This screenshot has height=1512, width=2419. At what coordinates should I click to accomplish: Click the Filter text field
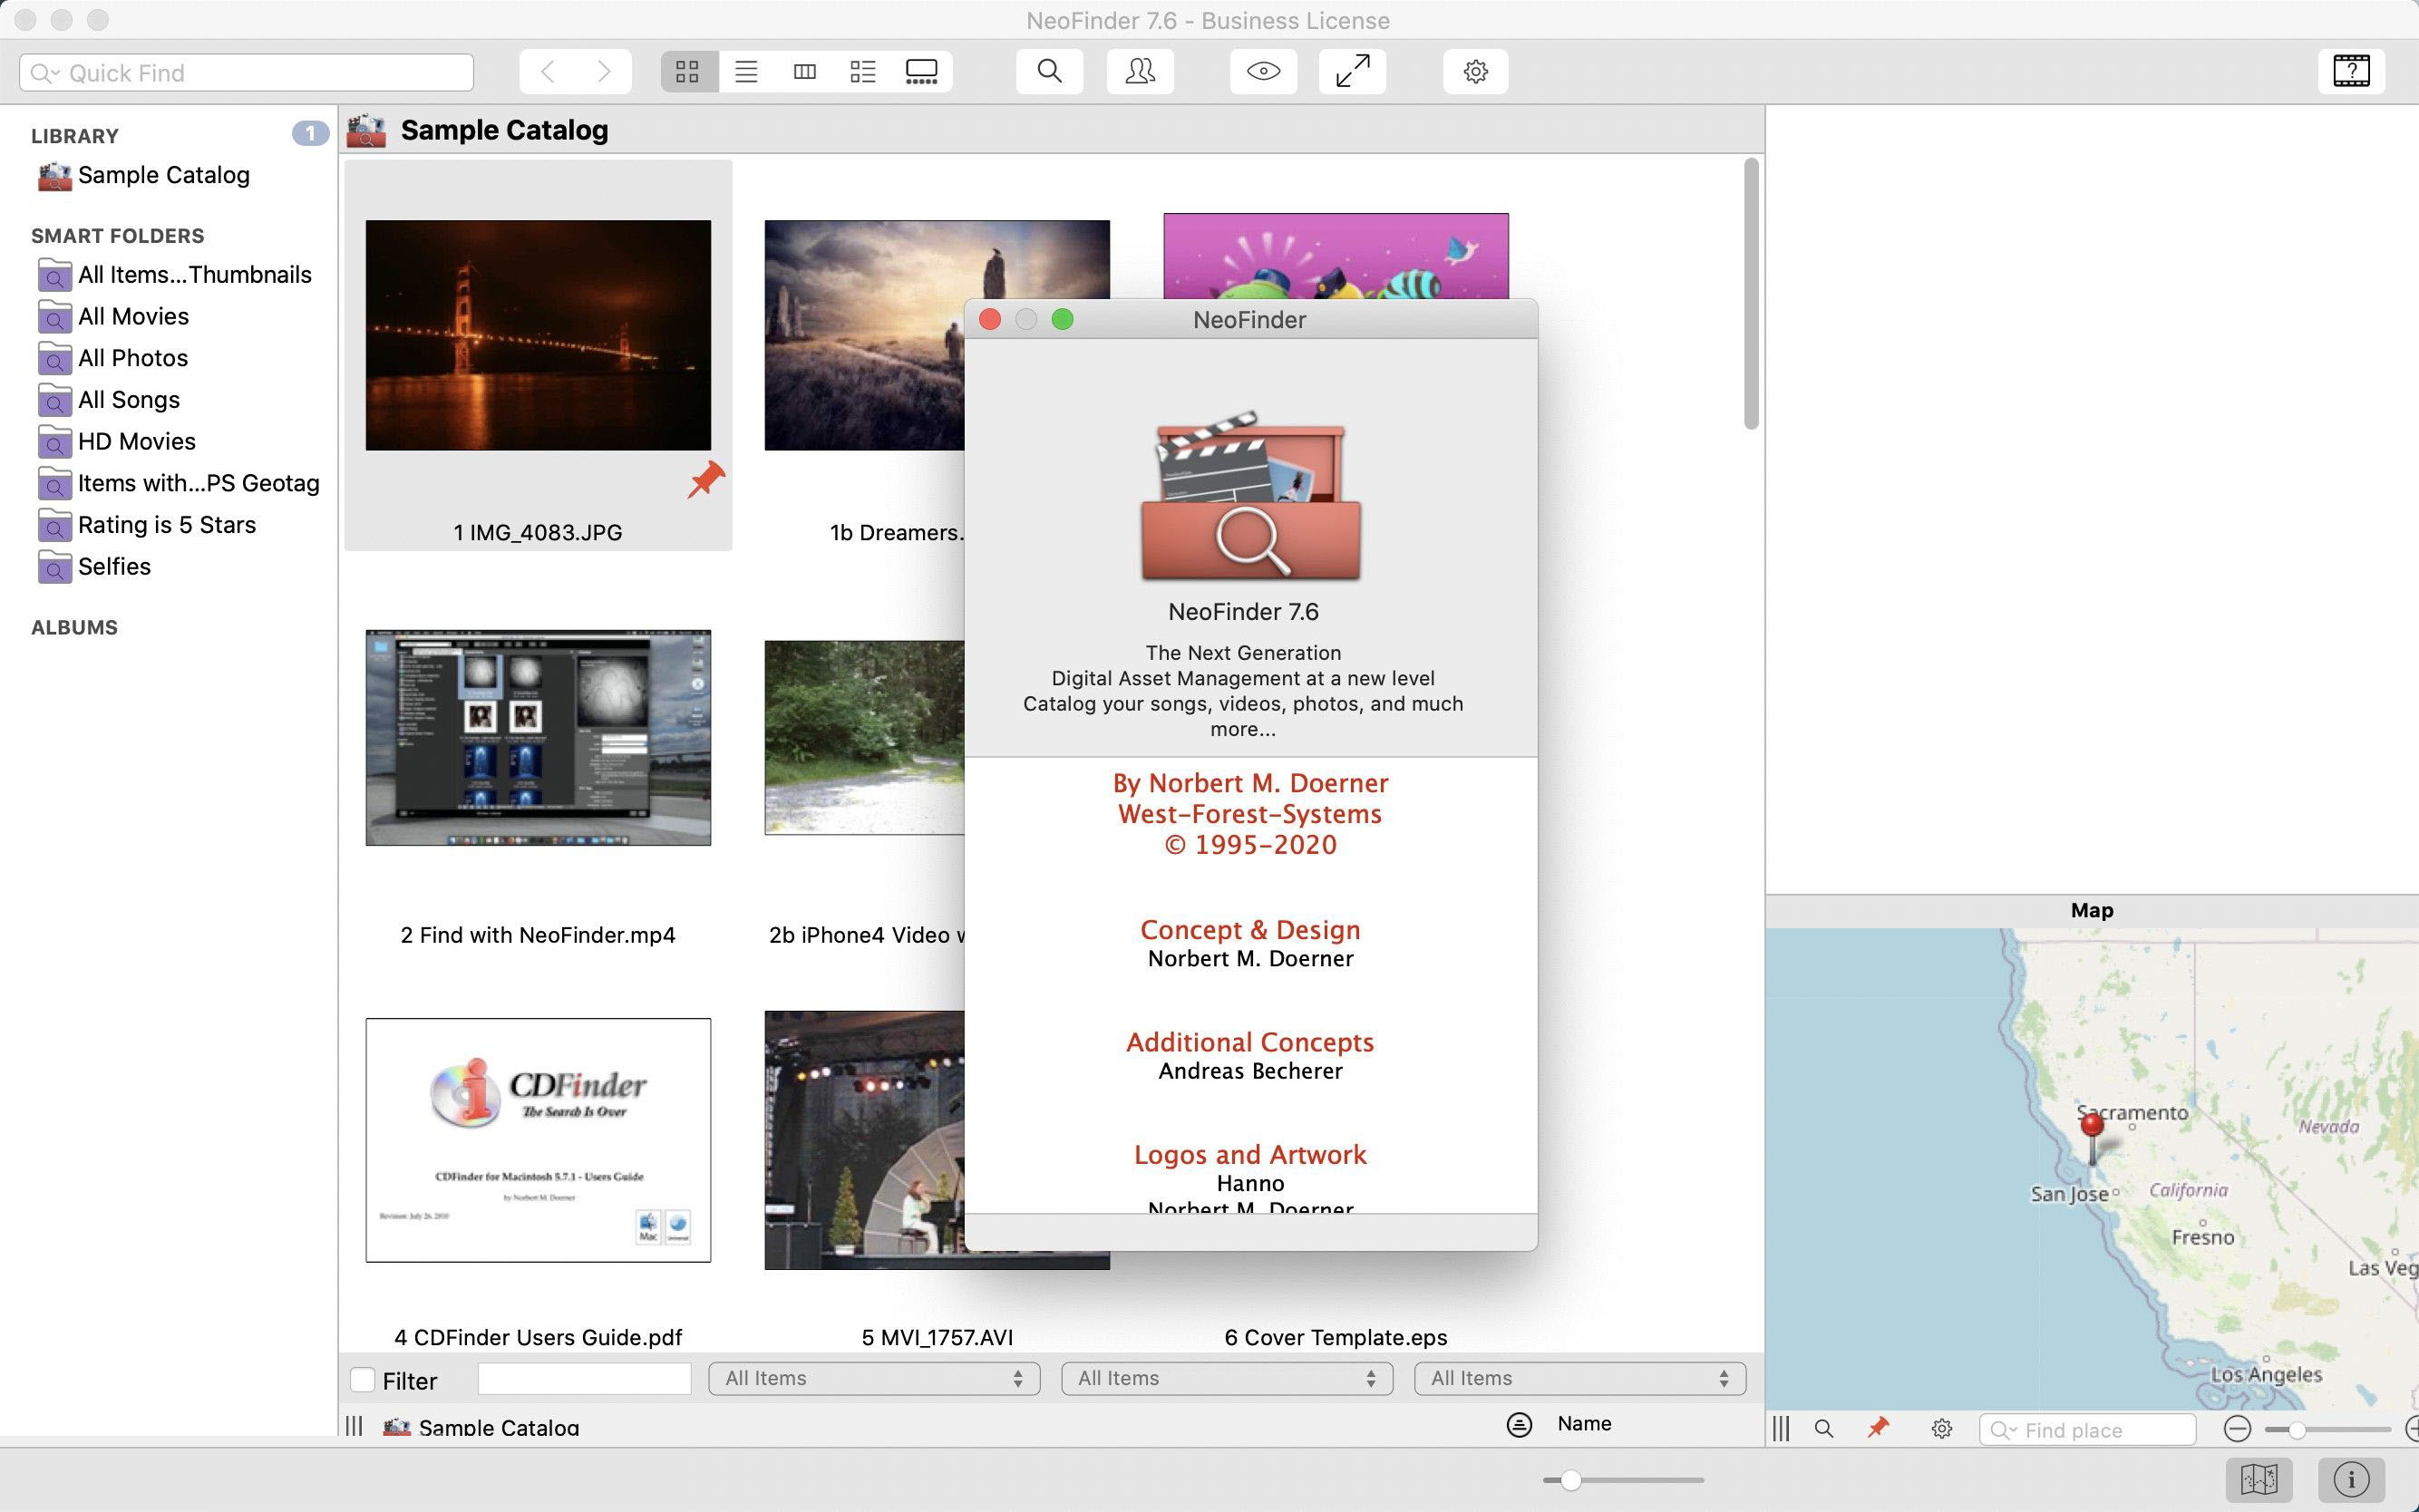click(584, 1379)
